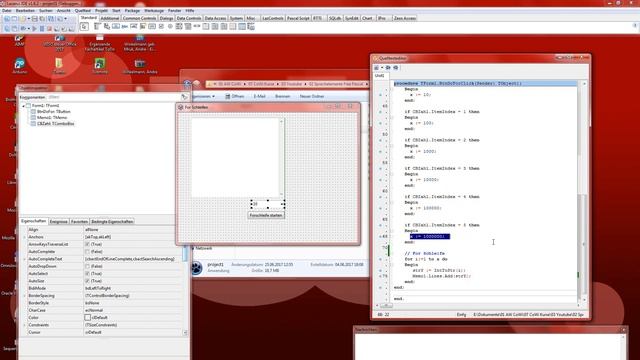Pick the TMemo component icon

(143, 27)
